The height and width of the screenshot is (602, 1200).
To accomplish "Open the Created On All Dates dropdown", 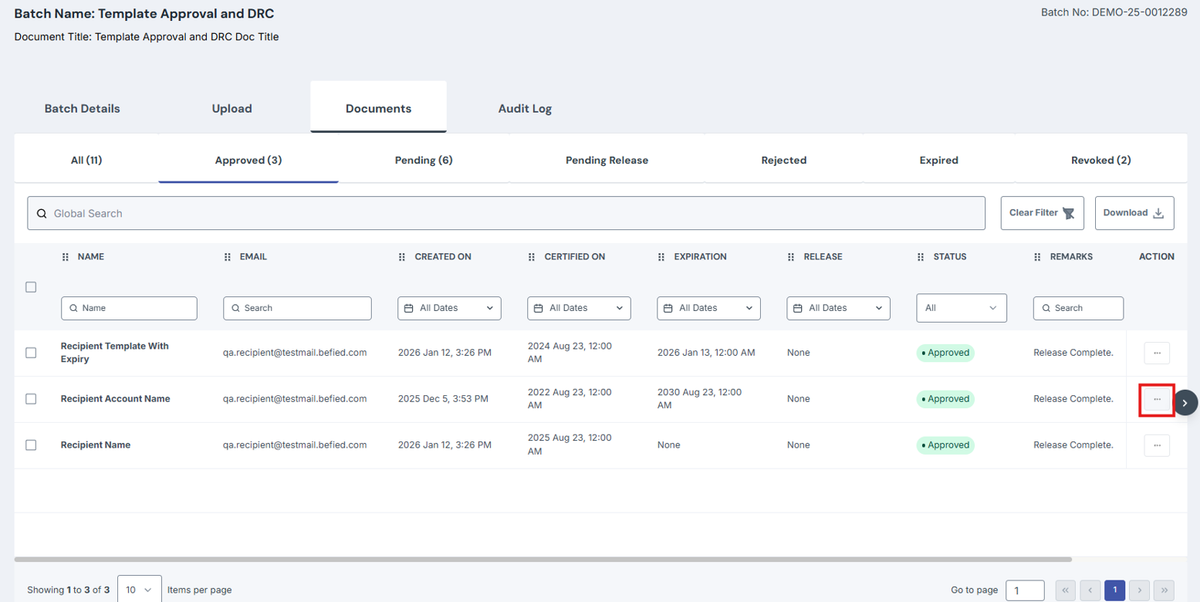I will point(449,308).
